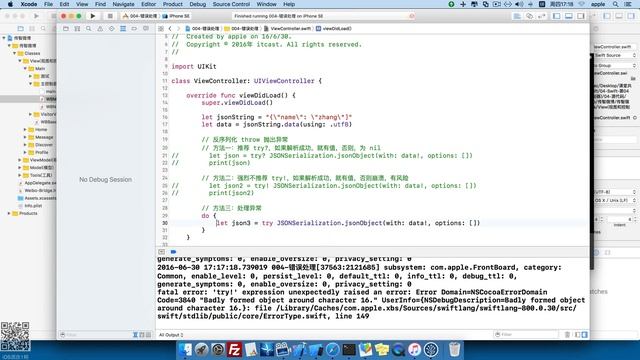640x360 pixels.
Task: Expand the Profile folder in the back navigator
Action: 25,152
